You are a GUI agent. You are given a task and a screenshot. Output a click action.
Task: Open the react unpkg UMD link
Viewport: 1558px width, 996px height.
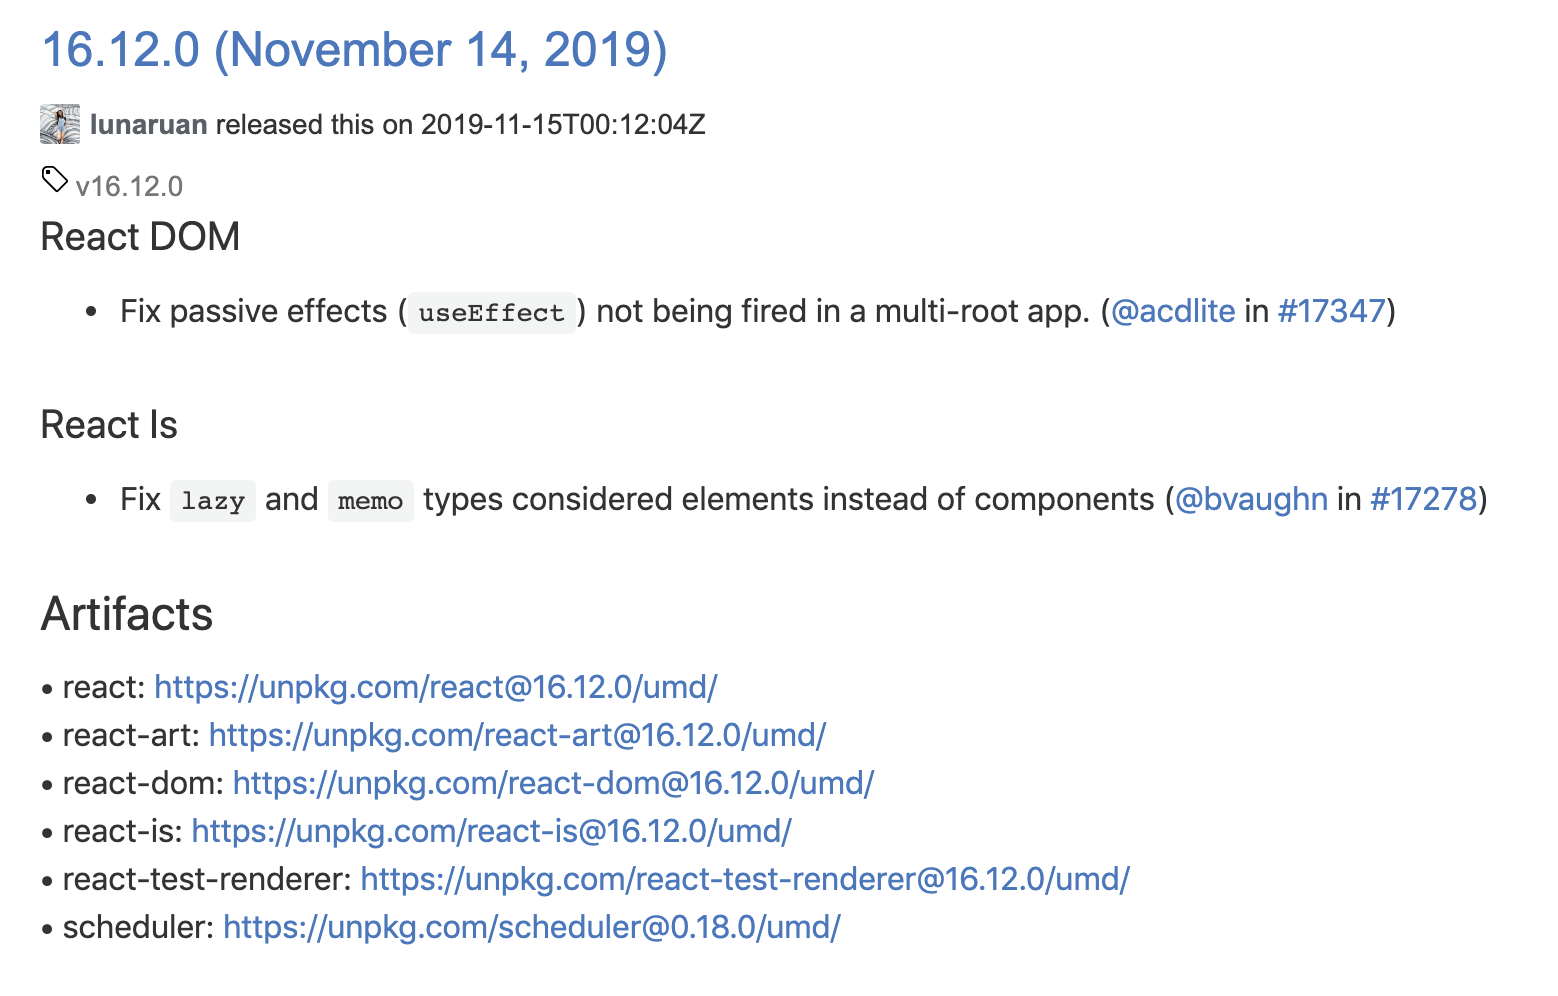coord(436,687)
